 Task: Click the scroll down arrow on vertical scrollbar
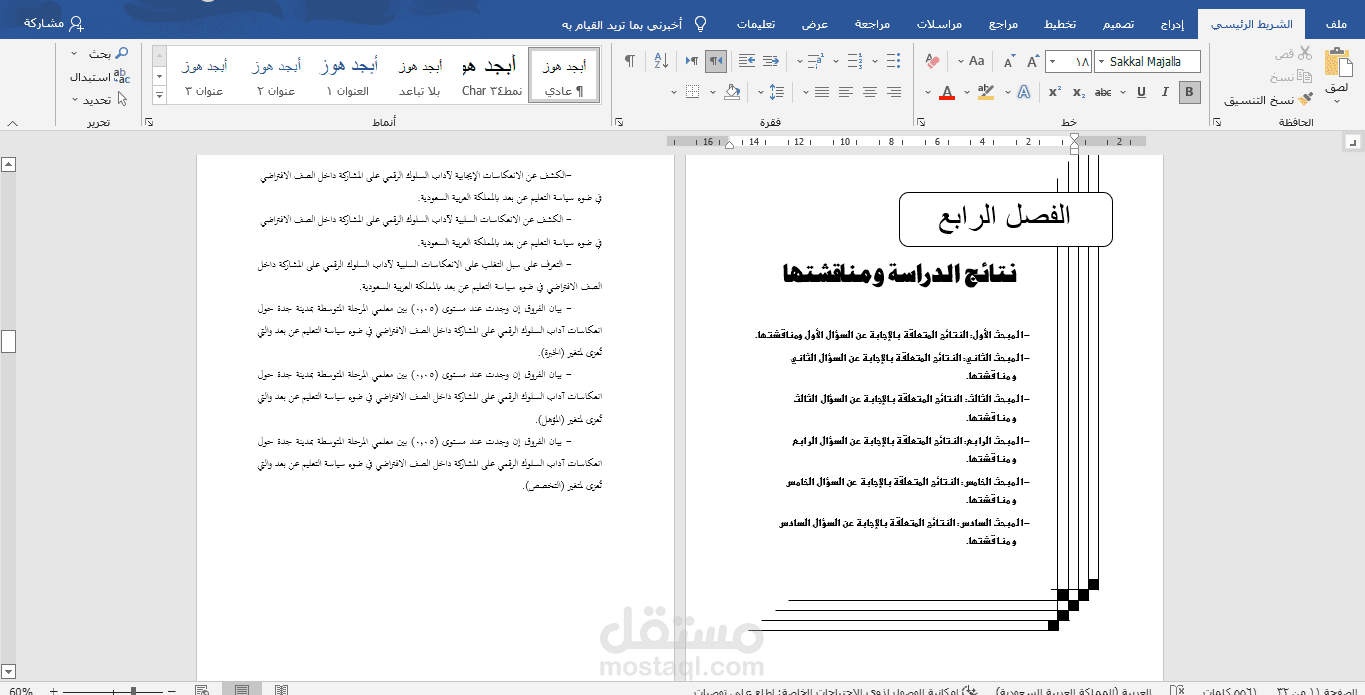pyautogui.click(x=8, y=671)
